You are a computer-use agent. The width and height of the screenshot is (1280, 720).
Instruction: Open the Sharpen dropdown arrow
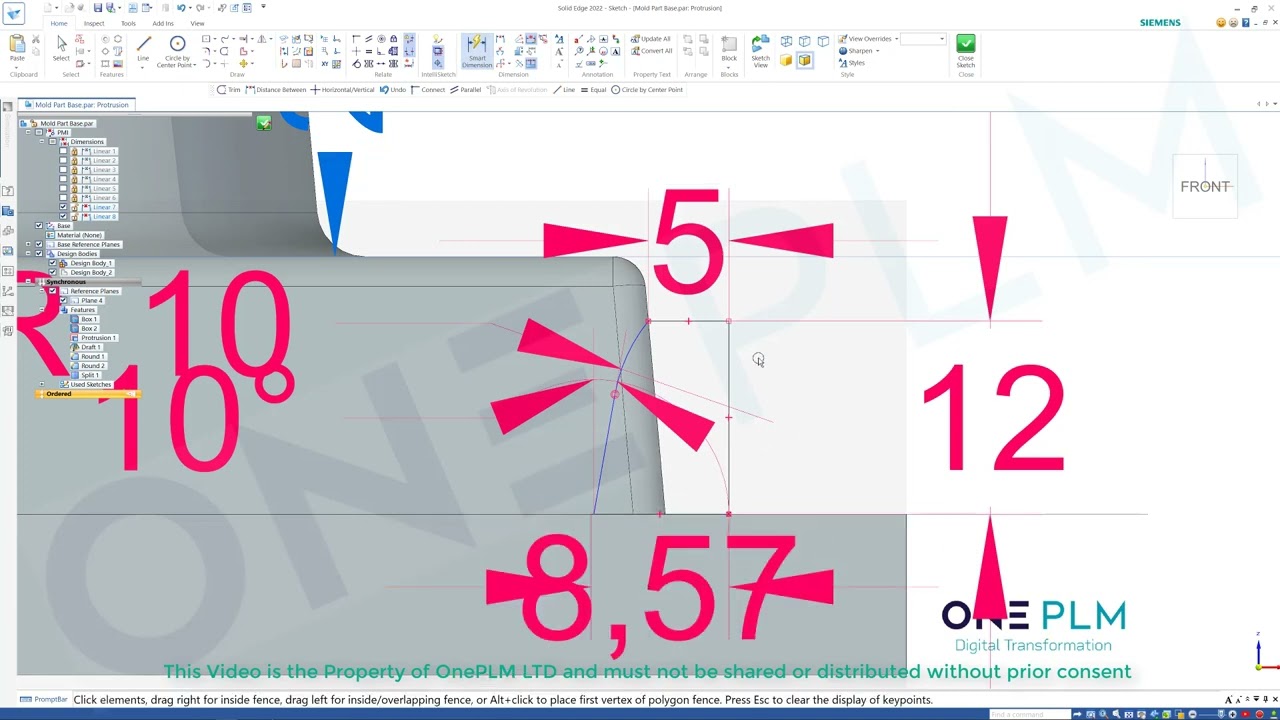[x=877, y=51]
